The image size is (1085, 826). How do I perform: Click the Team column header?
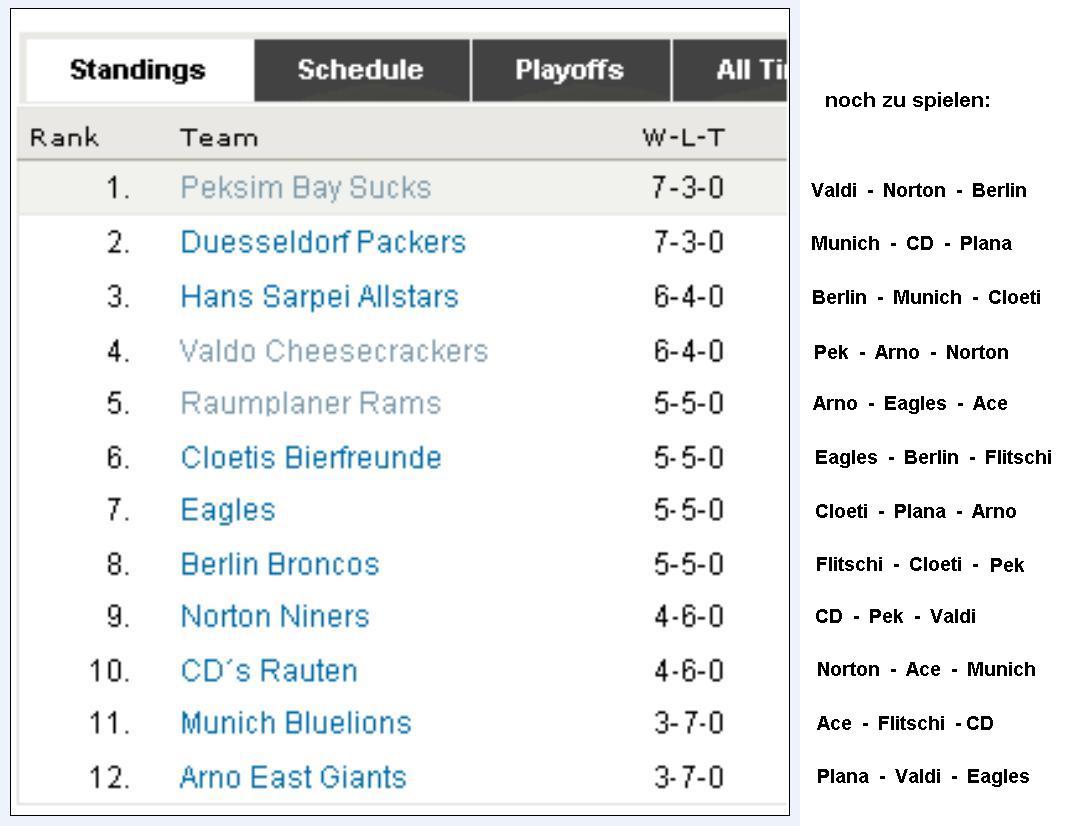(218, 138)
